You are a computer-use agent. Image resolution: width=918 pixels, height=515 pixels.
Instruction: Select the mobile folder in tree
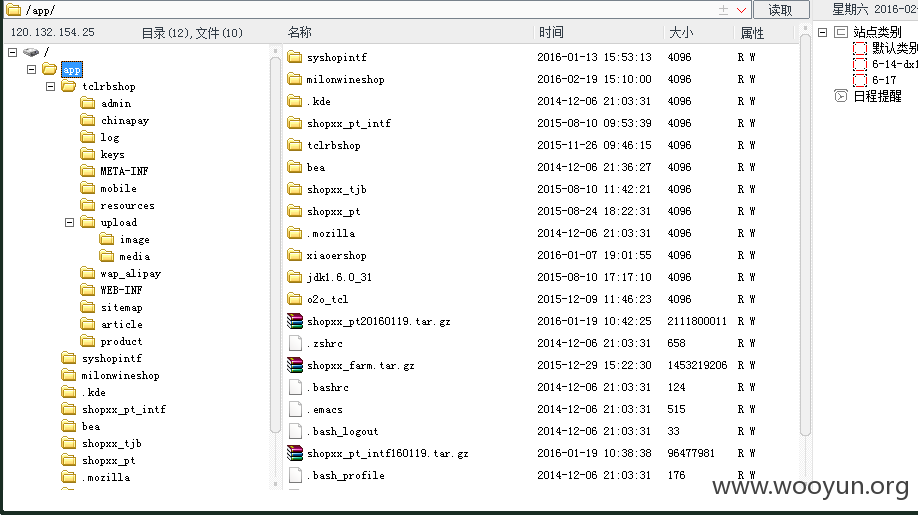click(x=118, y=188)
